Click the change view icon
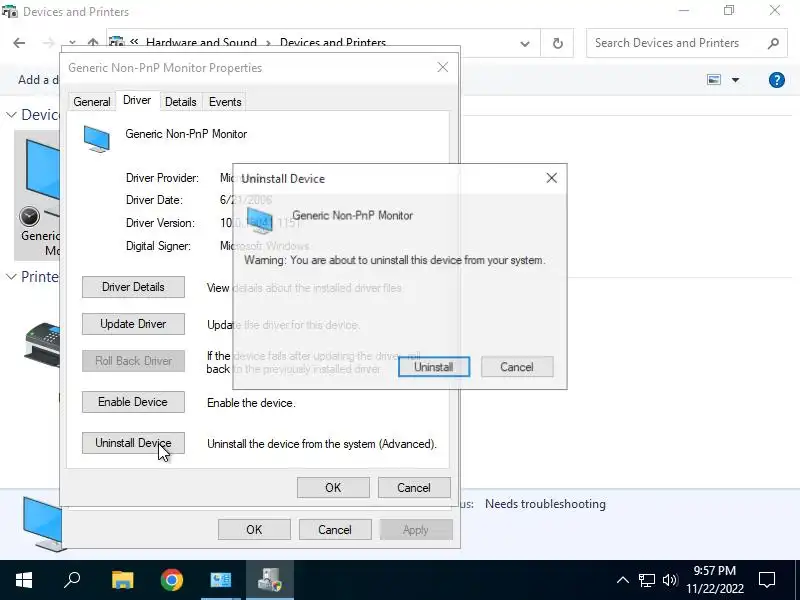The image size is (800, 600). tap(714, 80)
